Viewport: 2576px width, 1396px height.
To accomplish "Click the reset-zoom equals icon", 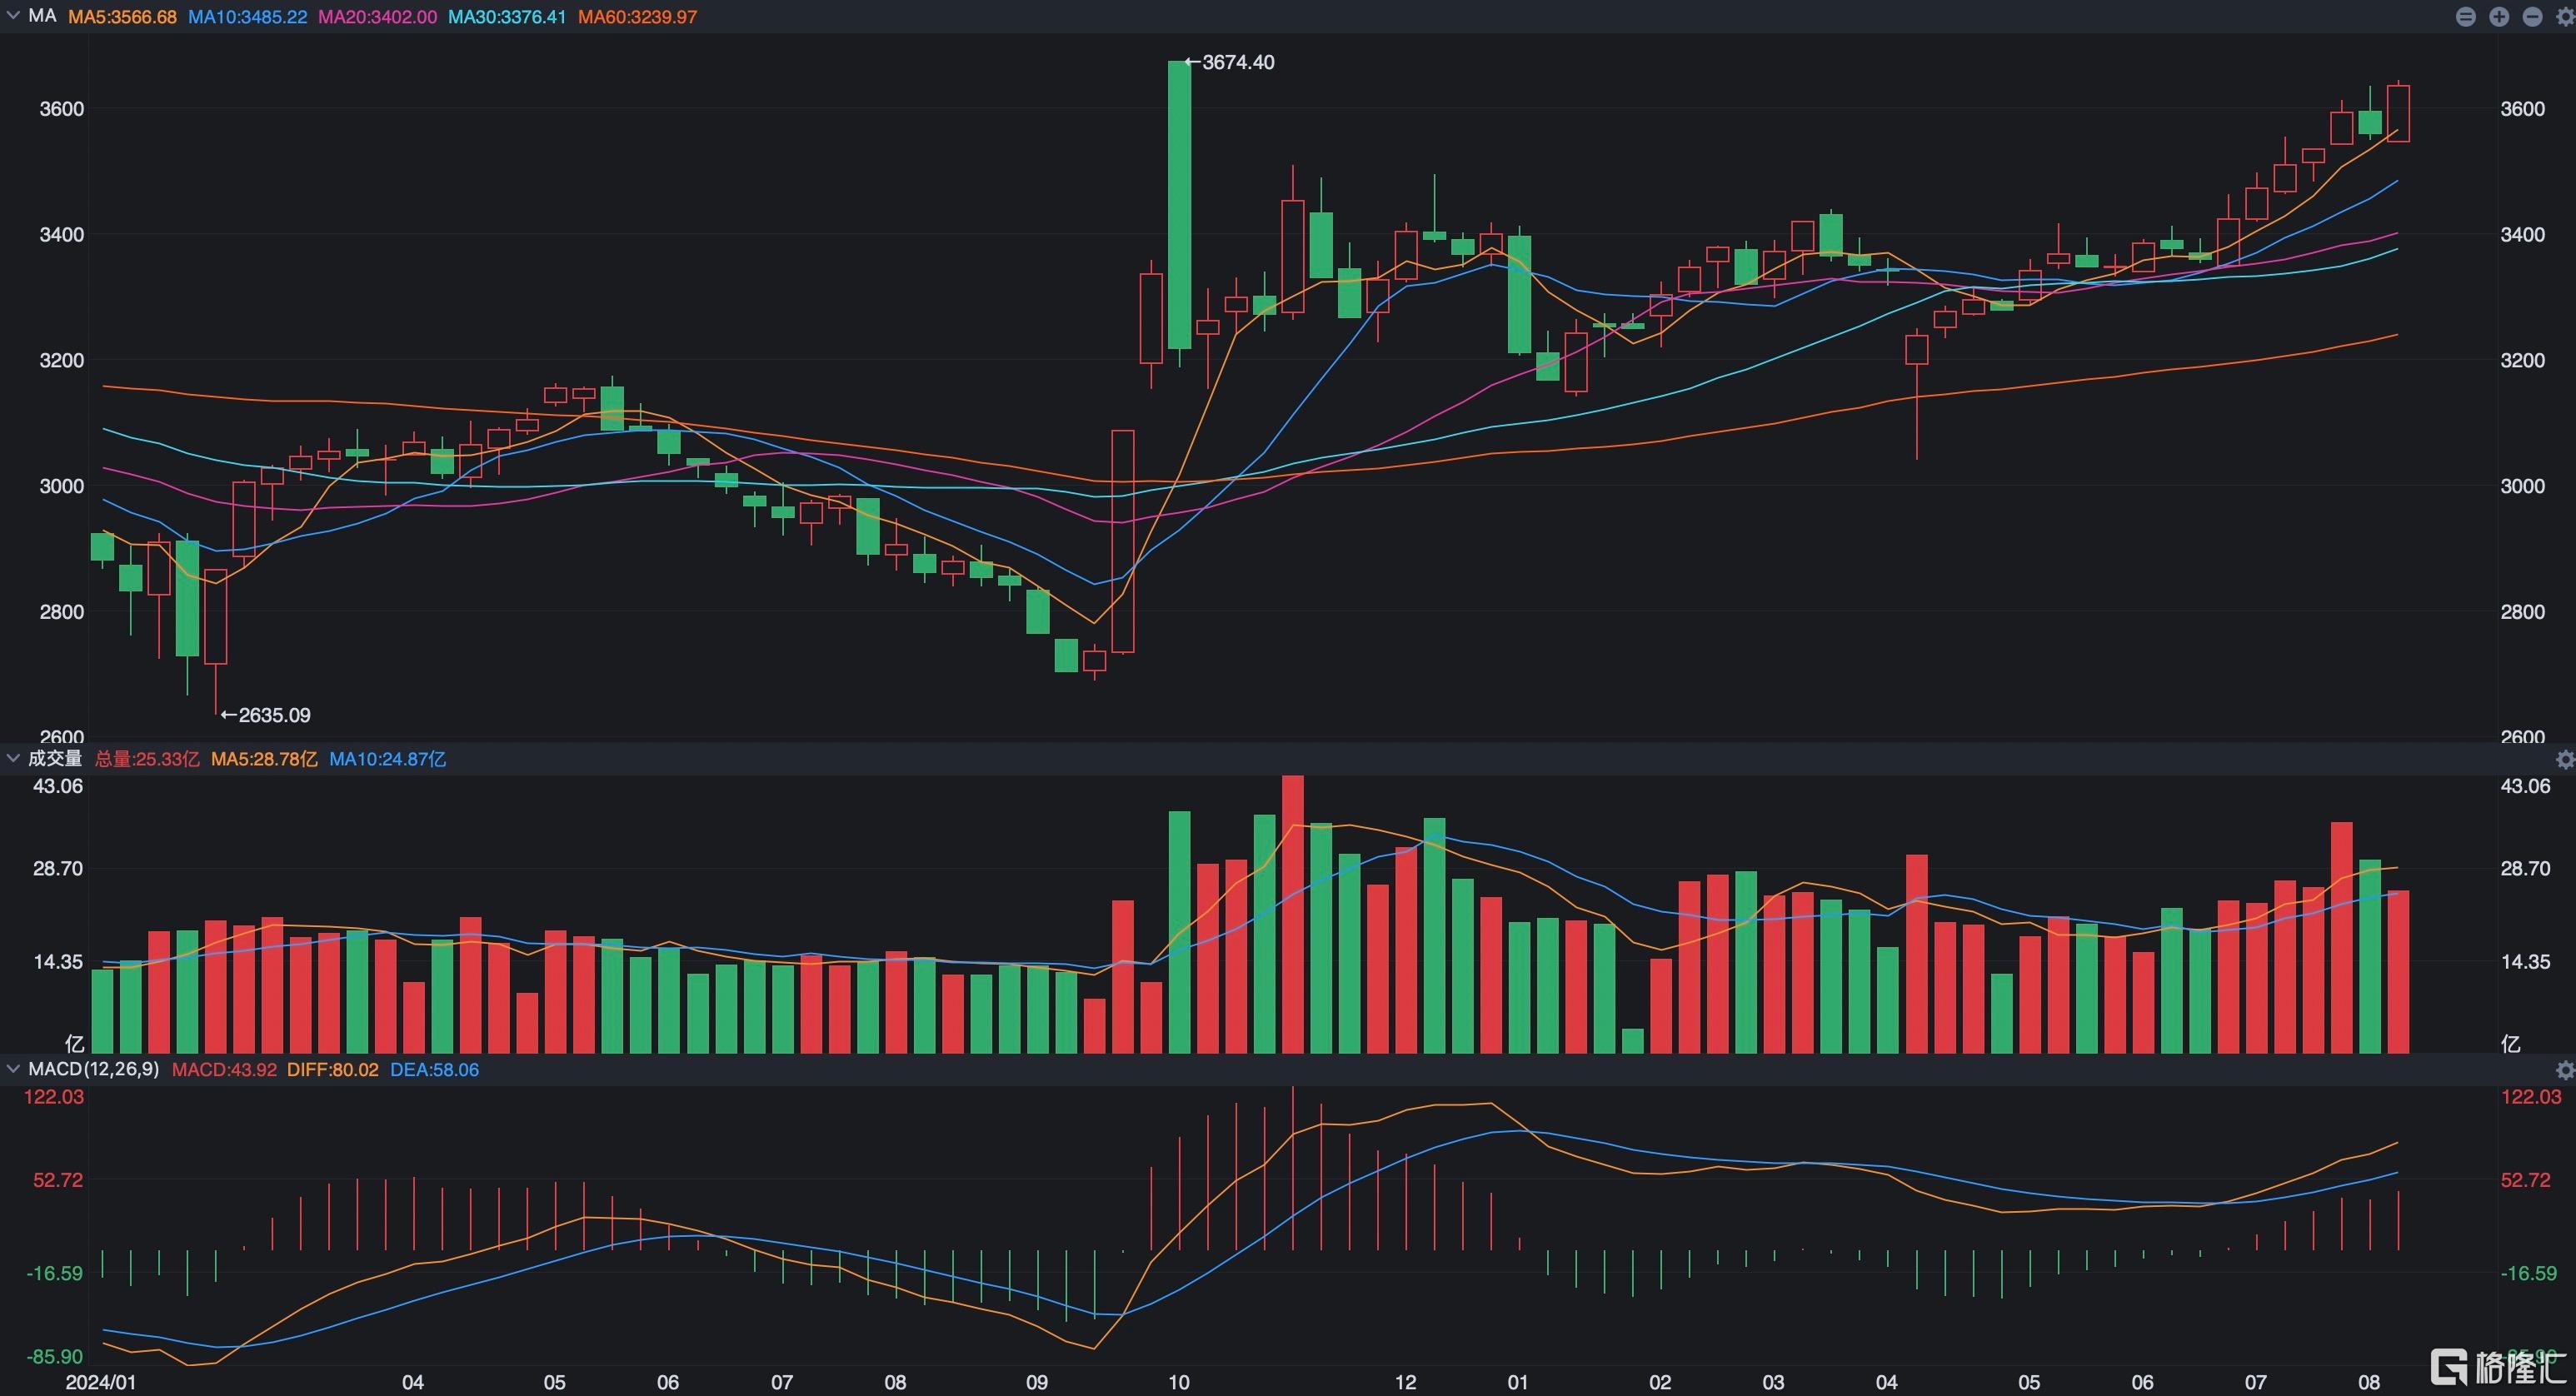I will click(2466, 17).
